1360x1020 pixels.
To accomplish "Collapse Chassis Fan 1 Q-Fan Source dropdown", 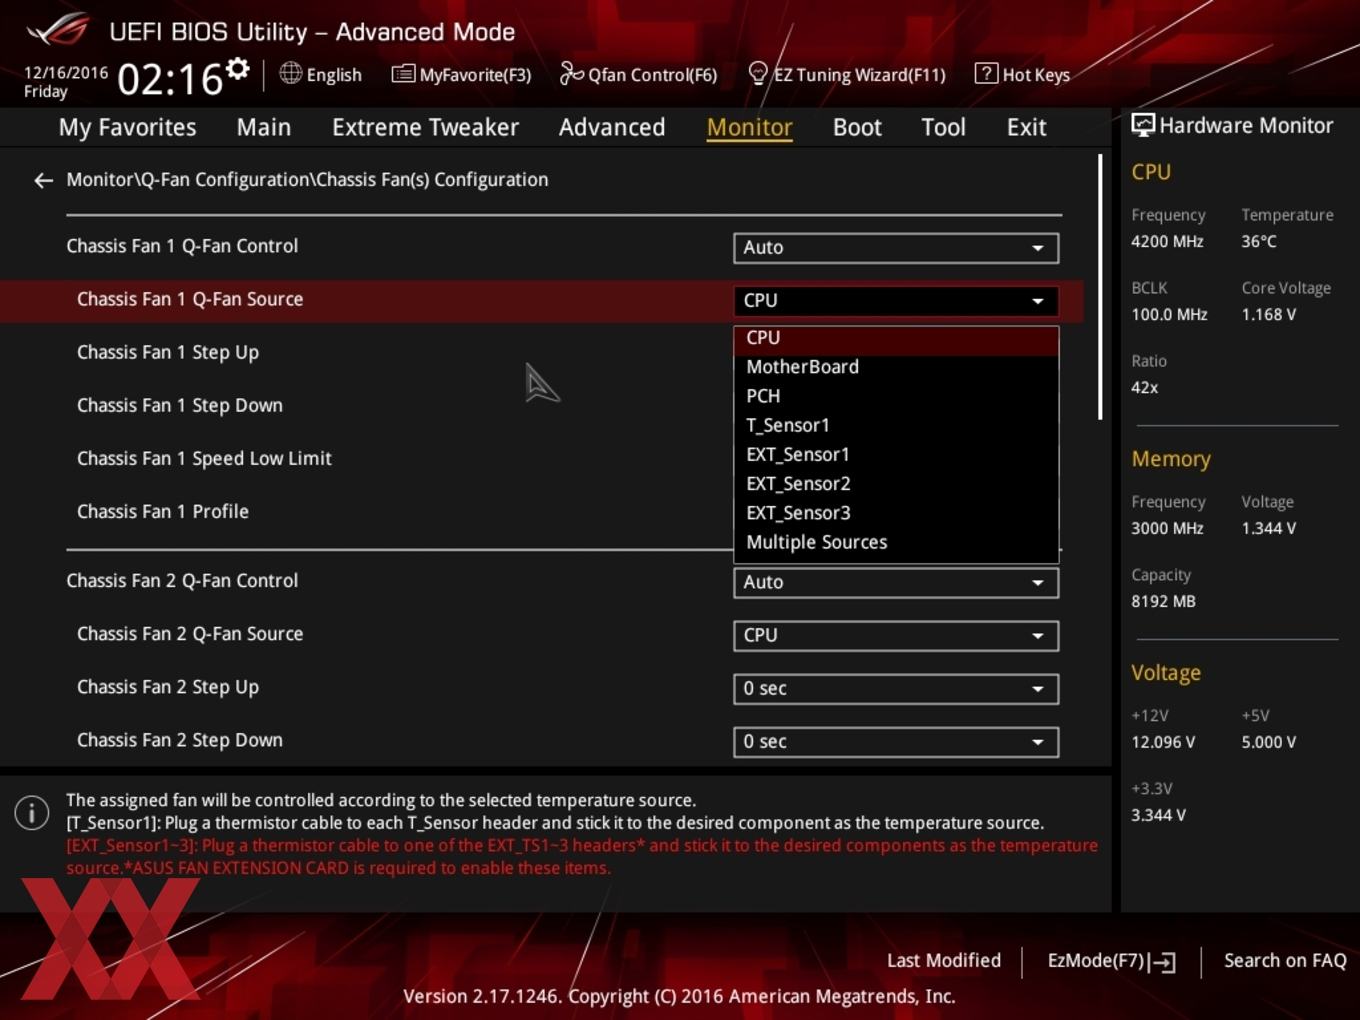I will click(896, 301).
